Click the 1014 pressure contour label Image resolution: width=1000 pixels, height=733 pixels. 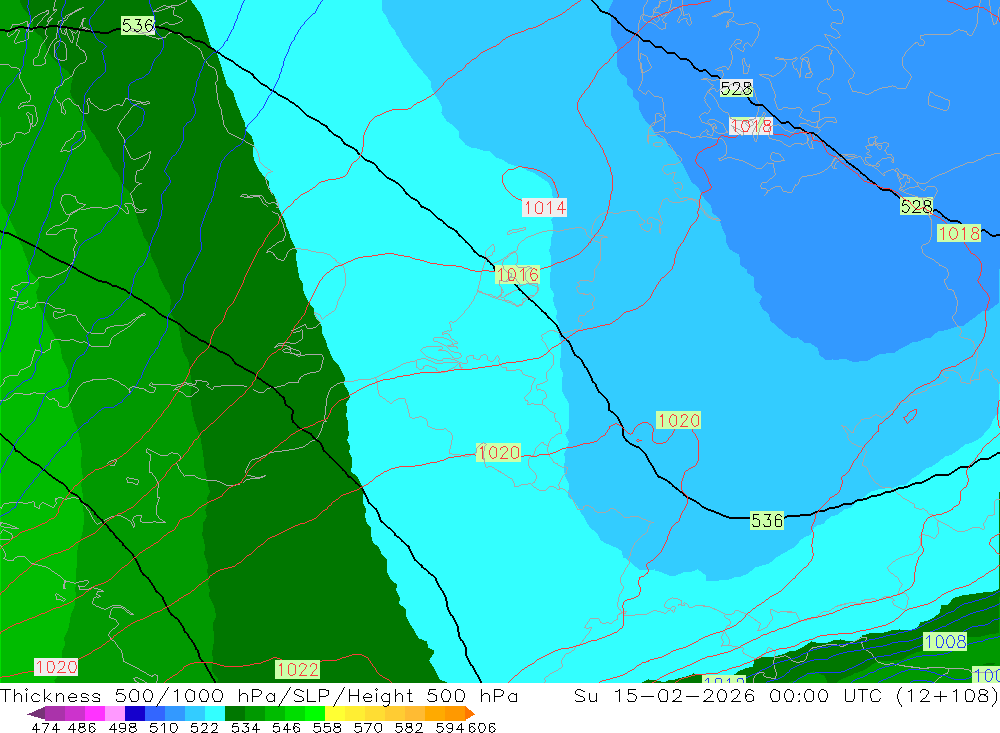(544, 207)
